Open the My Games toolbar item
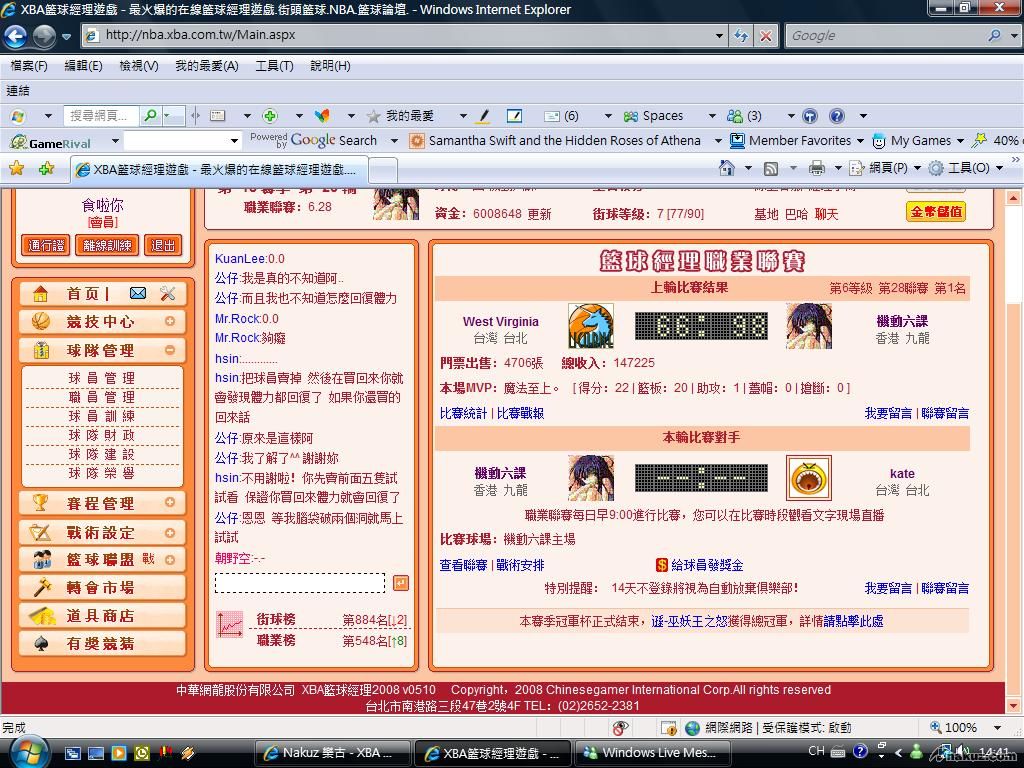 tap(912, 140)
